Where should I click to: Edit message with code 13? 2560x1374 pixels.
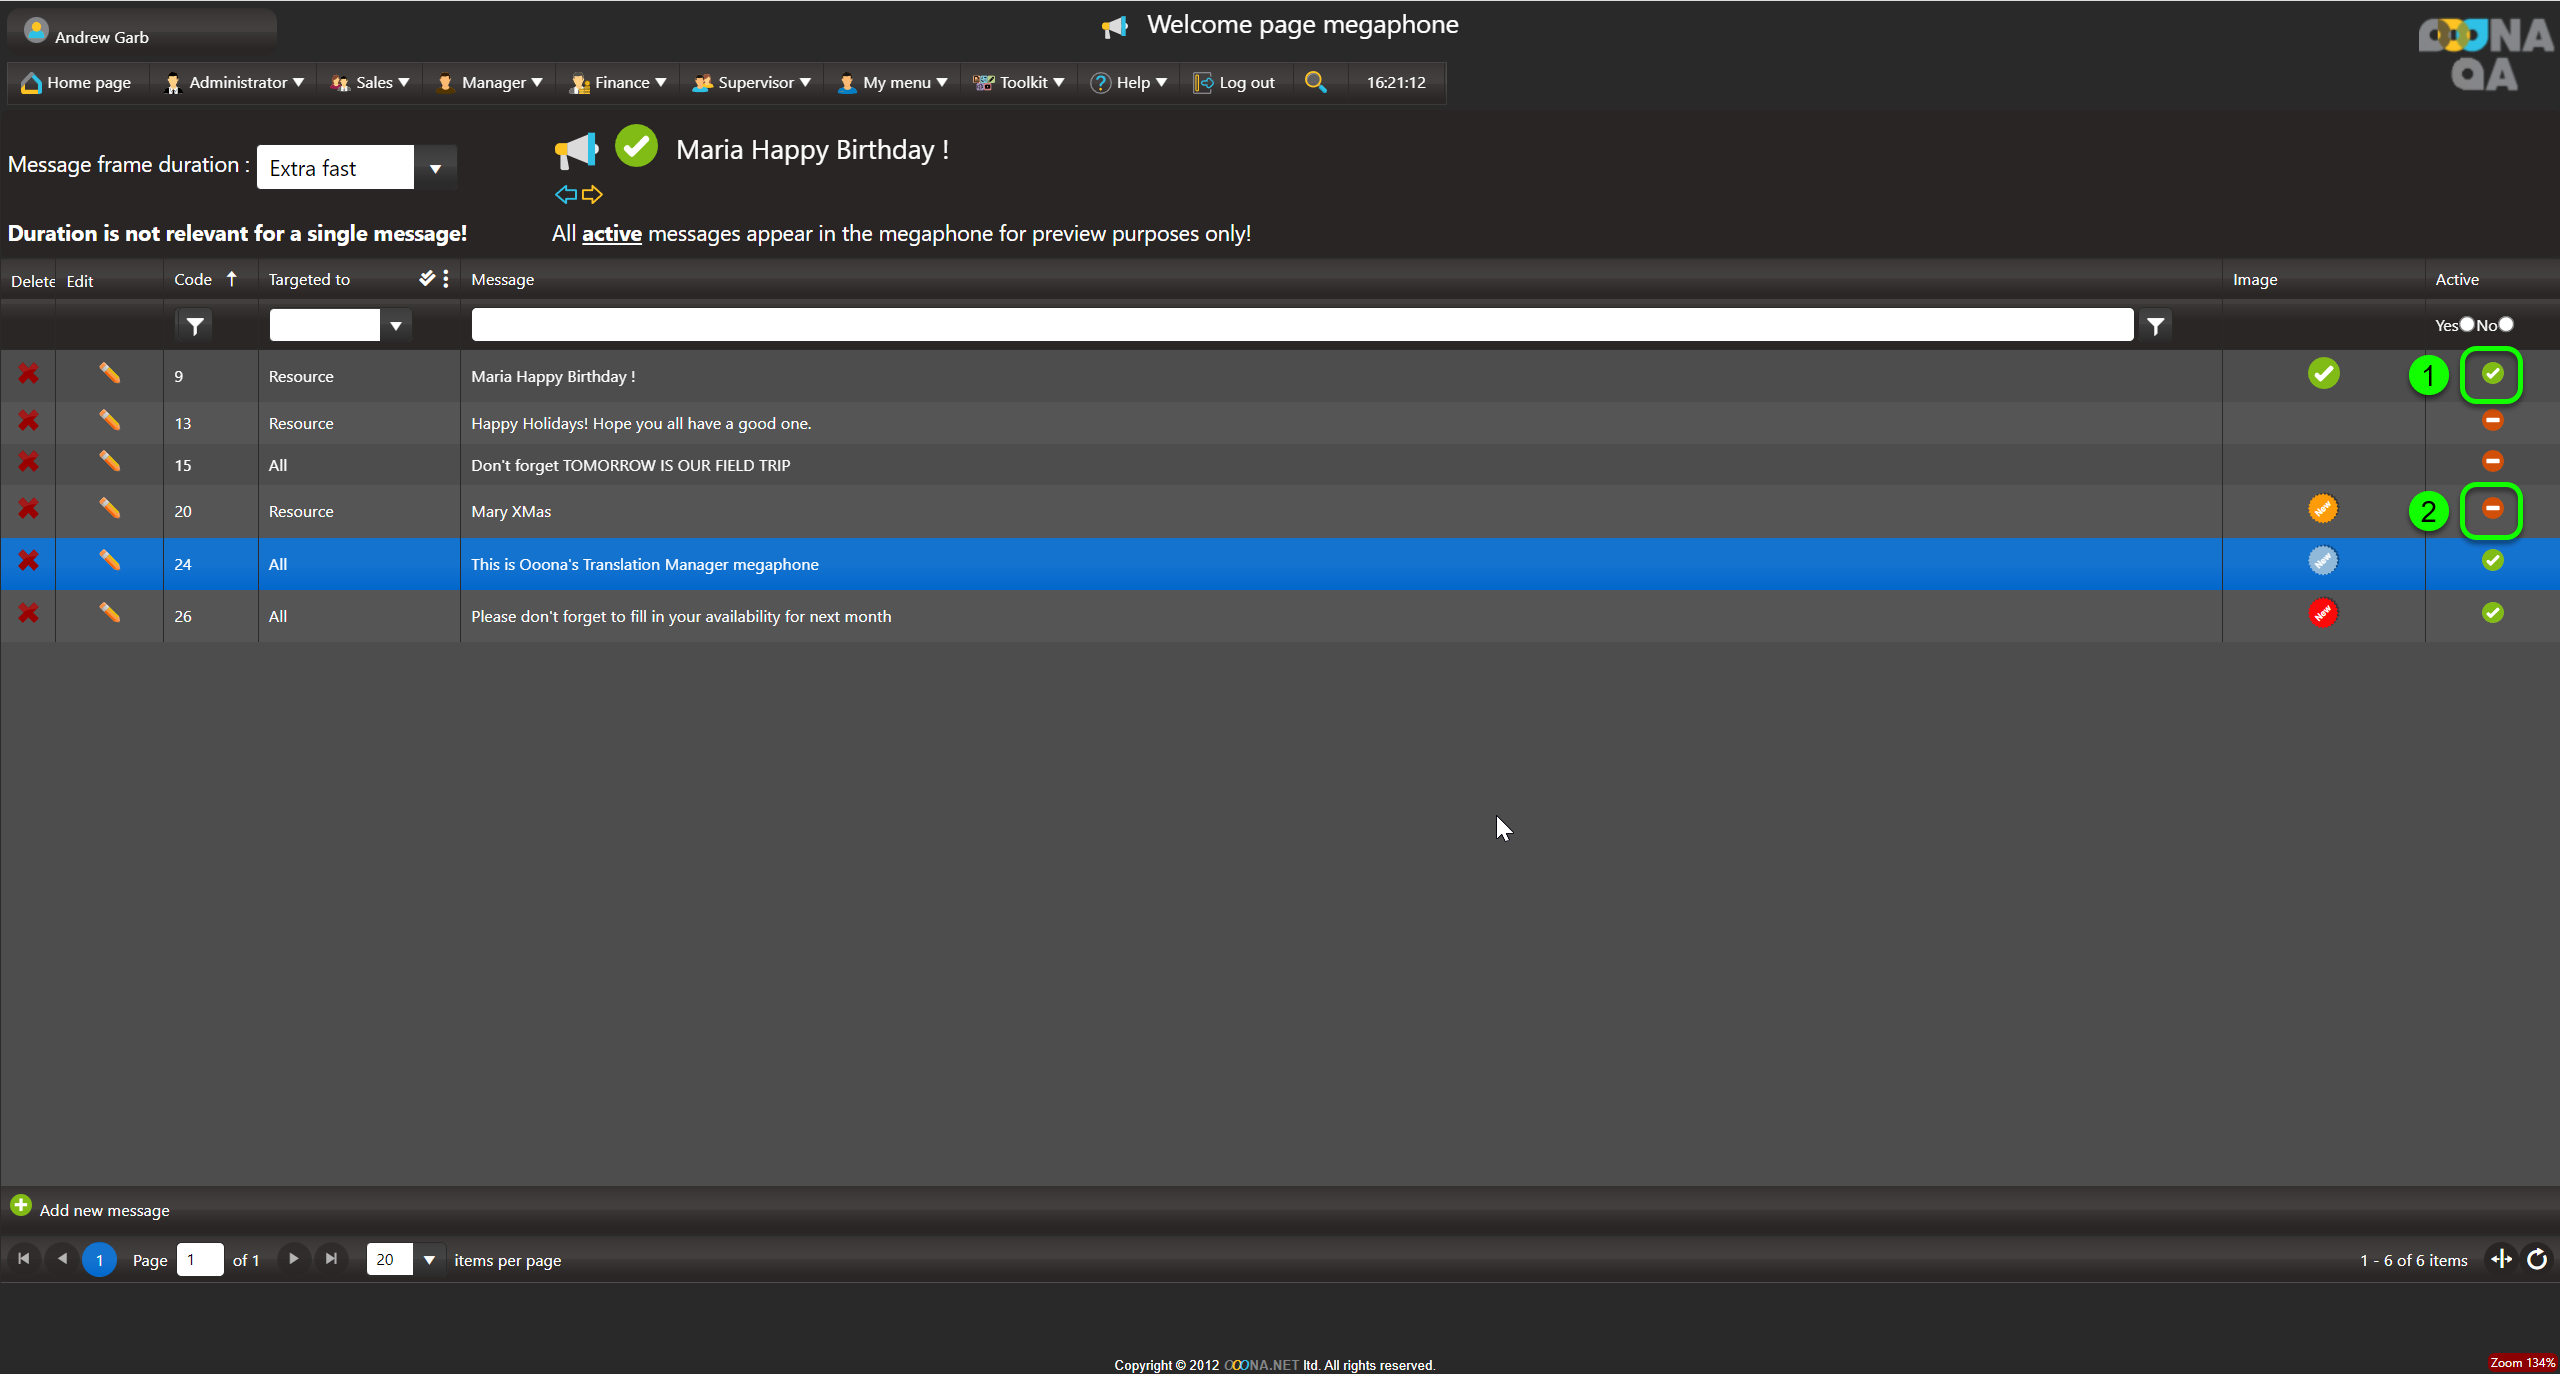click(x=109, y=421)
